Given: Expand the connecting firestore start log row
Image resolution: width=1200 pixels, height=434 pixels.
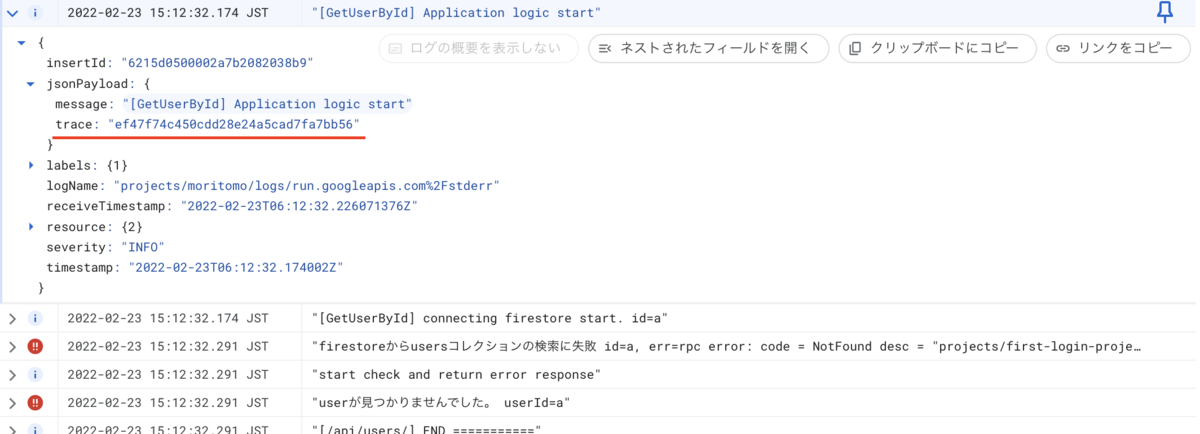Looking at the screenshot, I should (12, 319).
